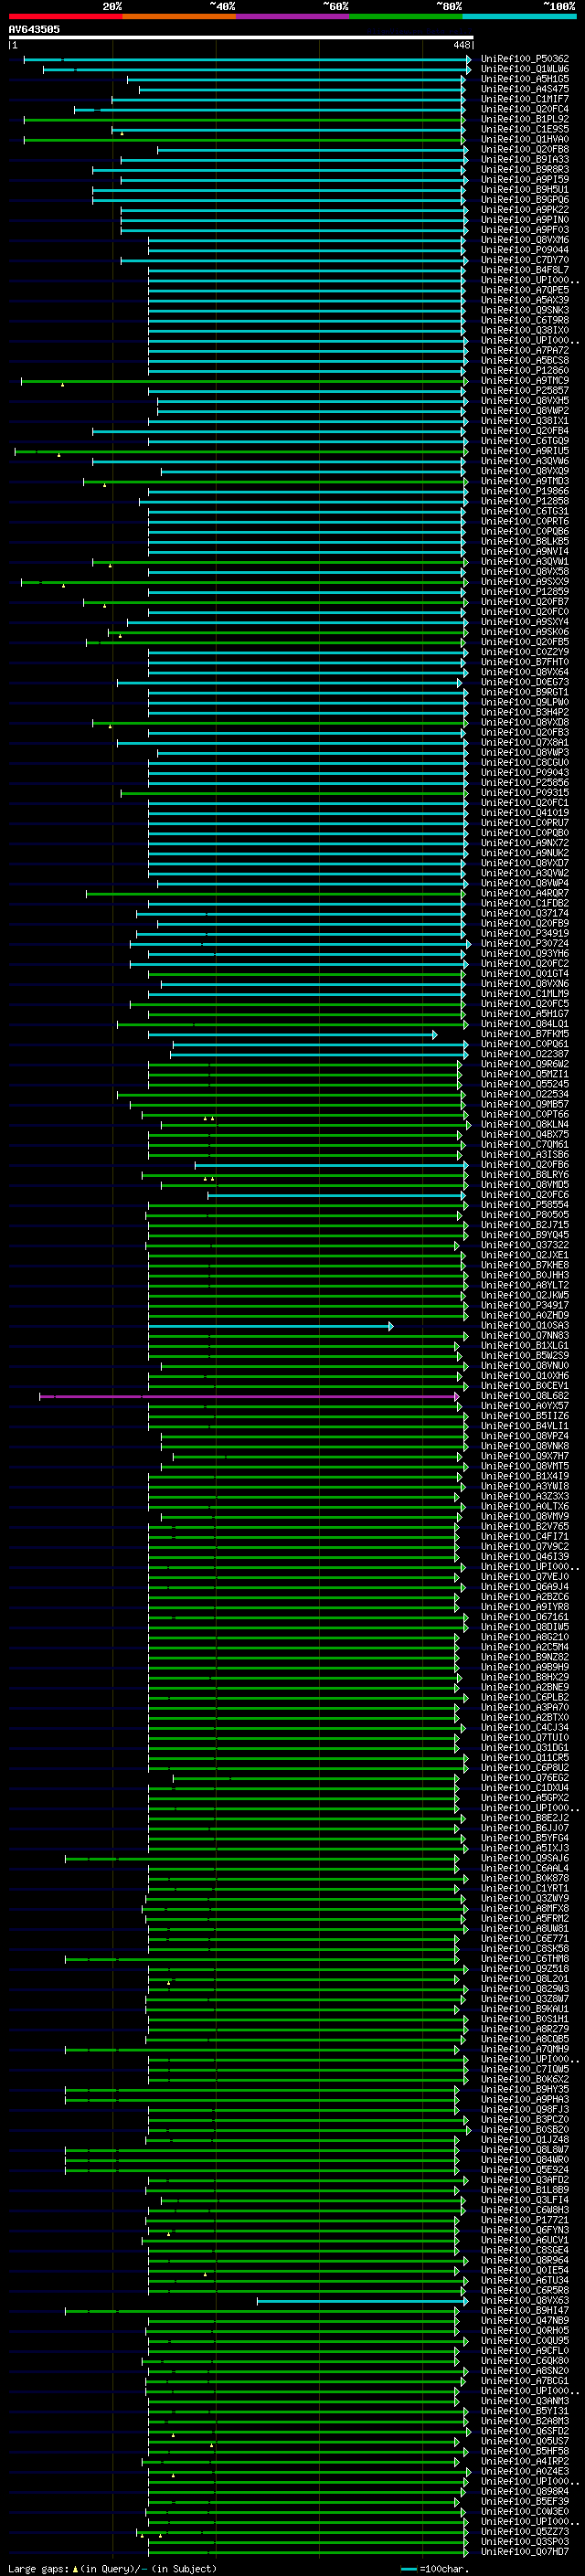Select the UniRef100_Q3SP03 label

[x=524, y=2542]
